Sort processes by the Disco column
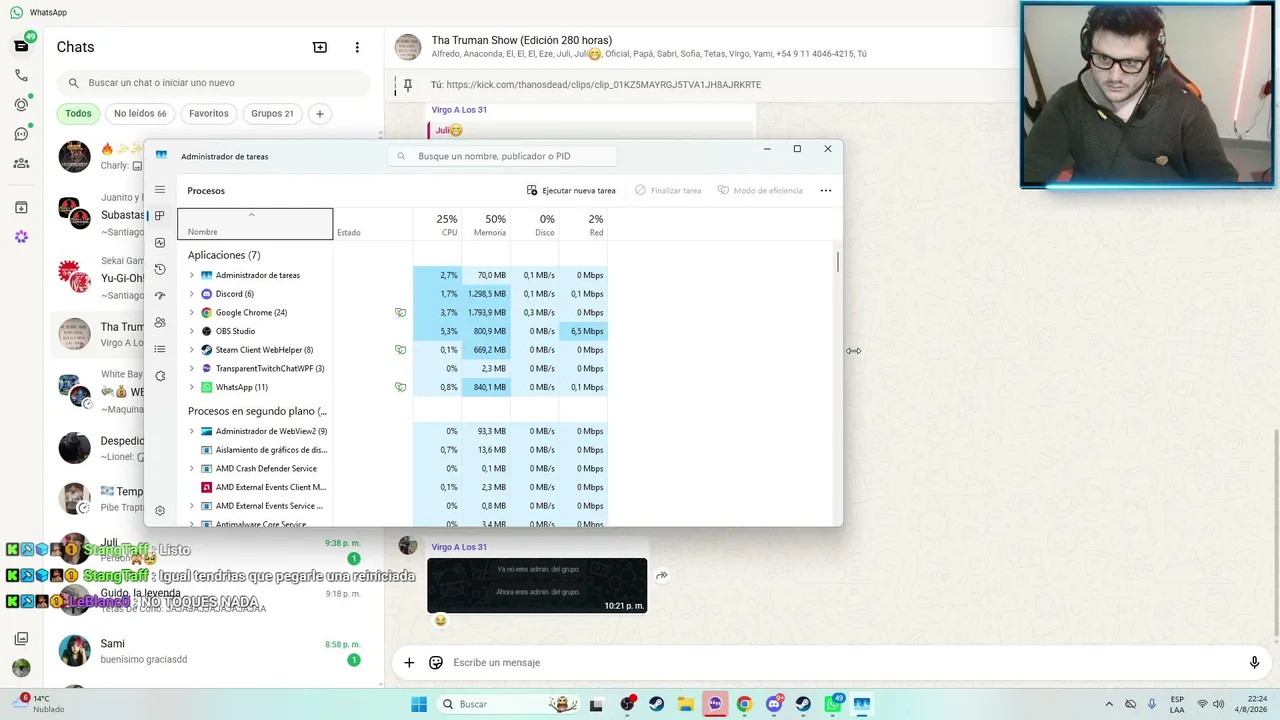Screen dimensions: 1280x720 click(x=535, y=225)
